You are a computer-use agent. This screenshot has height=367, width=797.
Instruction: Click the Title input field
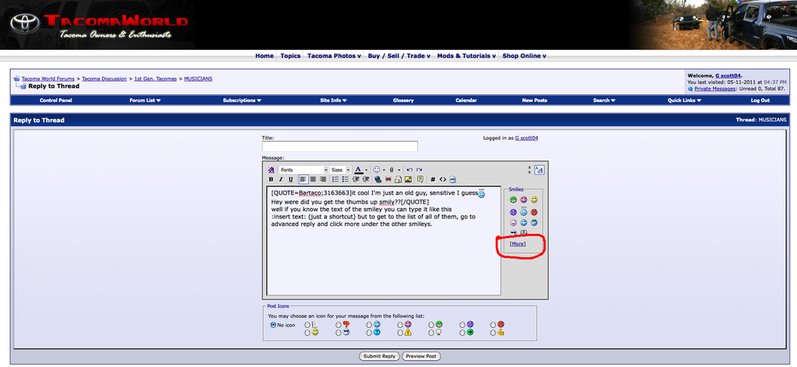pyautogui.click(x=340, y=146)
